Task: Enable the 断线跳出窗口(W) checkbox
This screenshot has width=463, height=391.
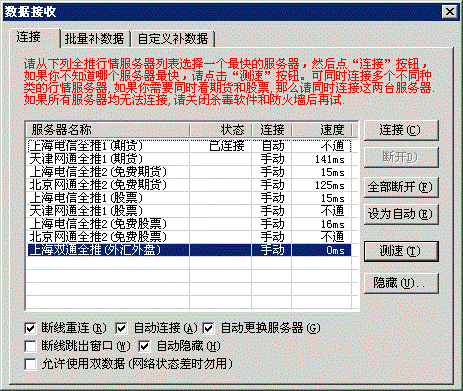Action: (30, 346)
